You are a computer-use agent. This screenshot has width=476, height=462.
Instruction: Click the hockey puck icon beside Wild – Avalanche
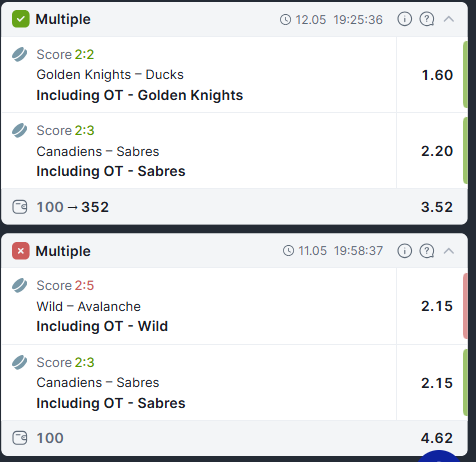tap(20, 286)
